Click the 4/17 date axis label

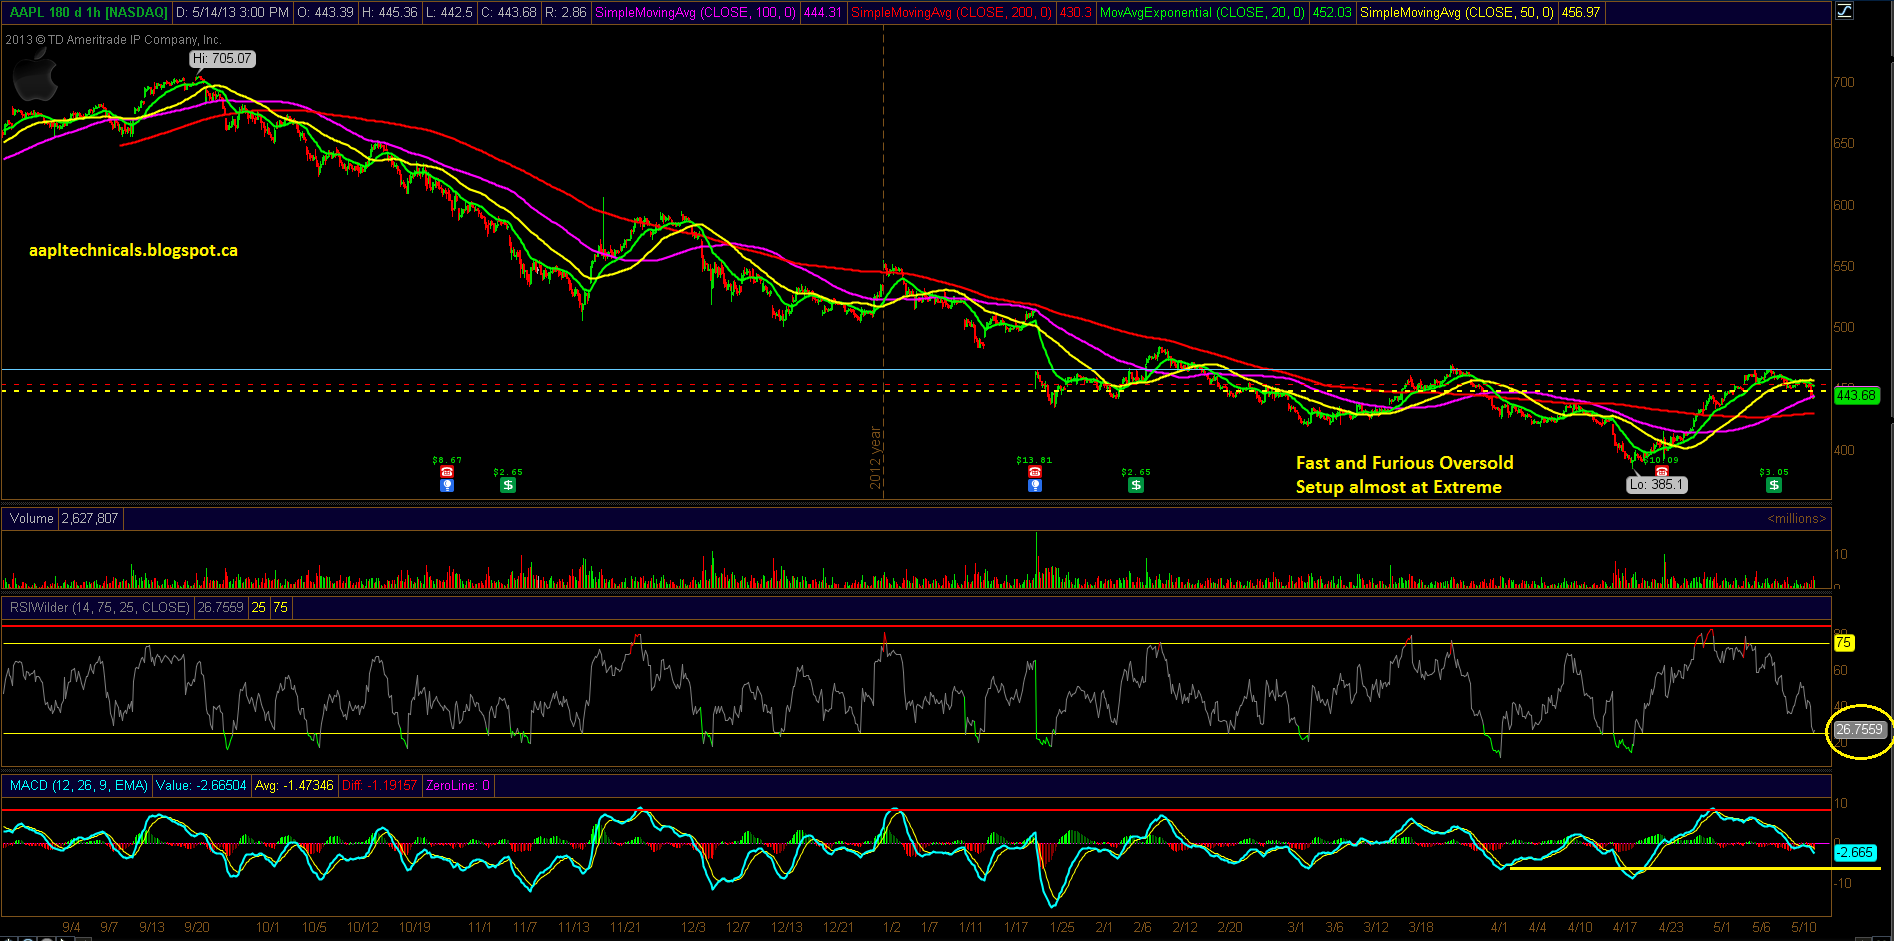[x=1625, y=927]
